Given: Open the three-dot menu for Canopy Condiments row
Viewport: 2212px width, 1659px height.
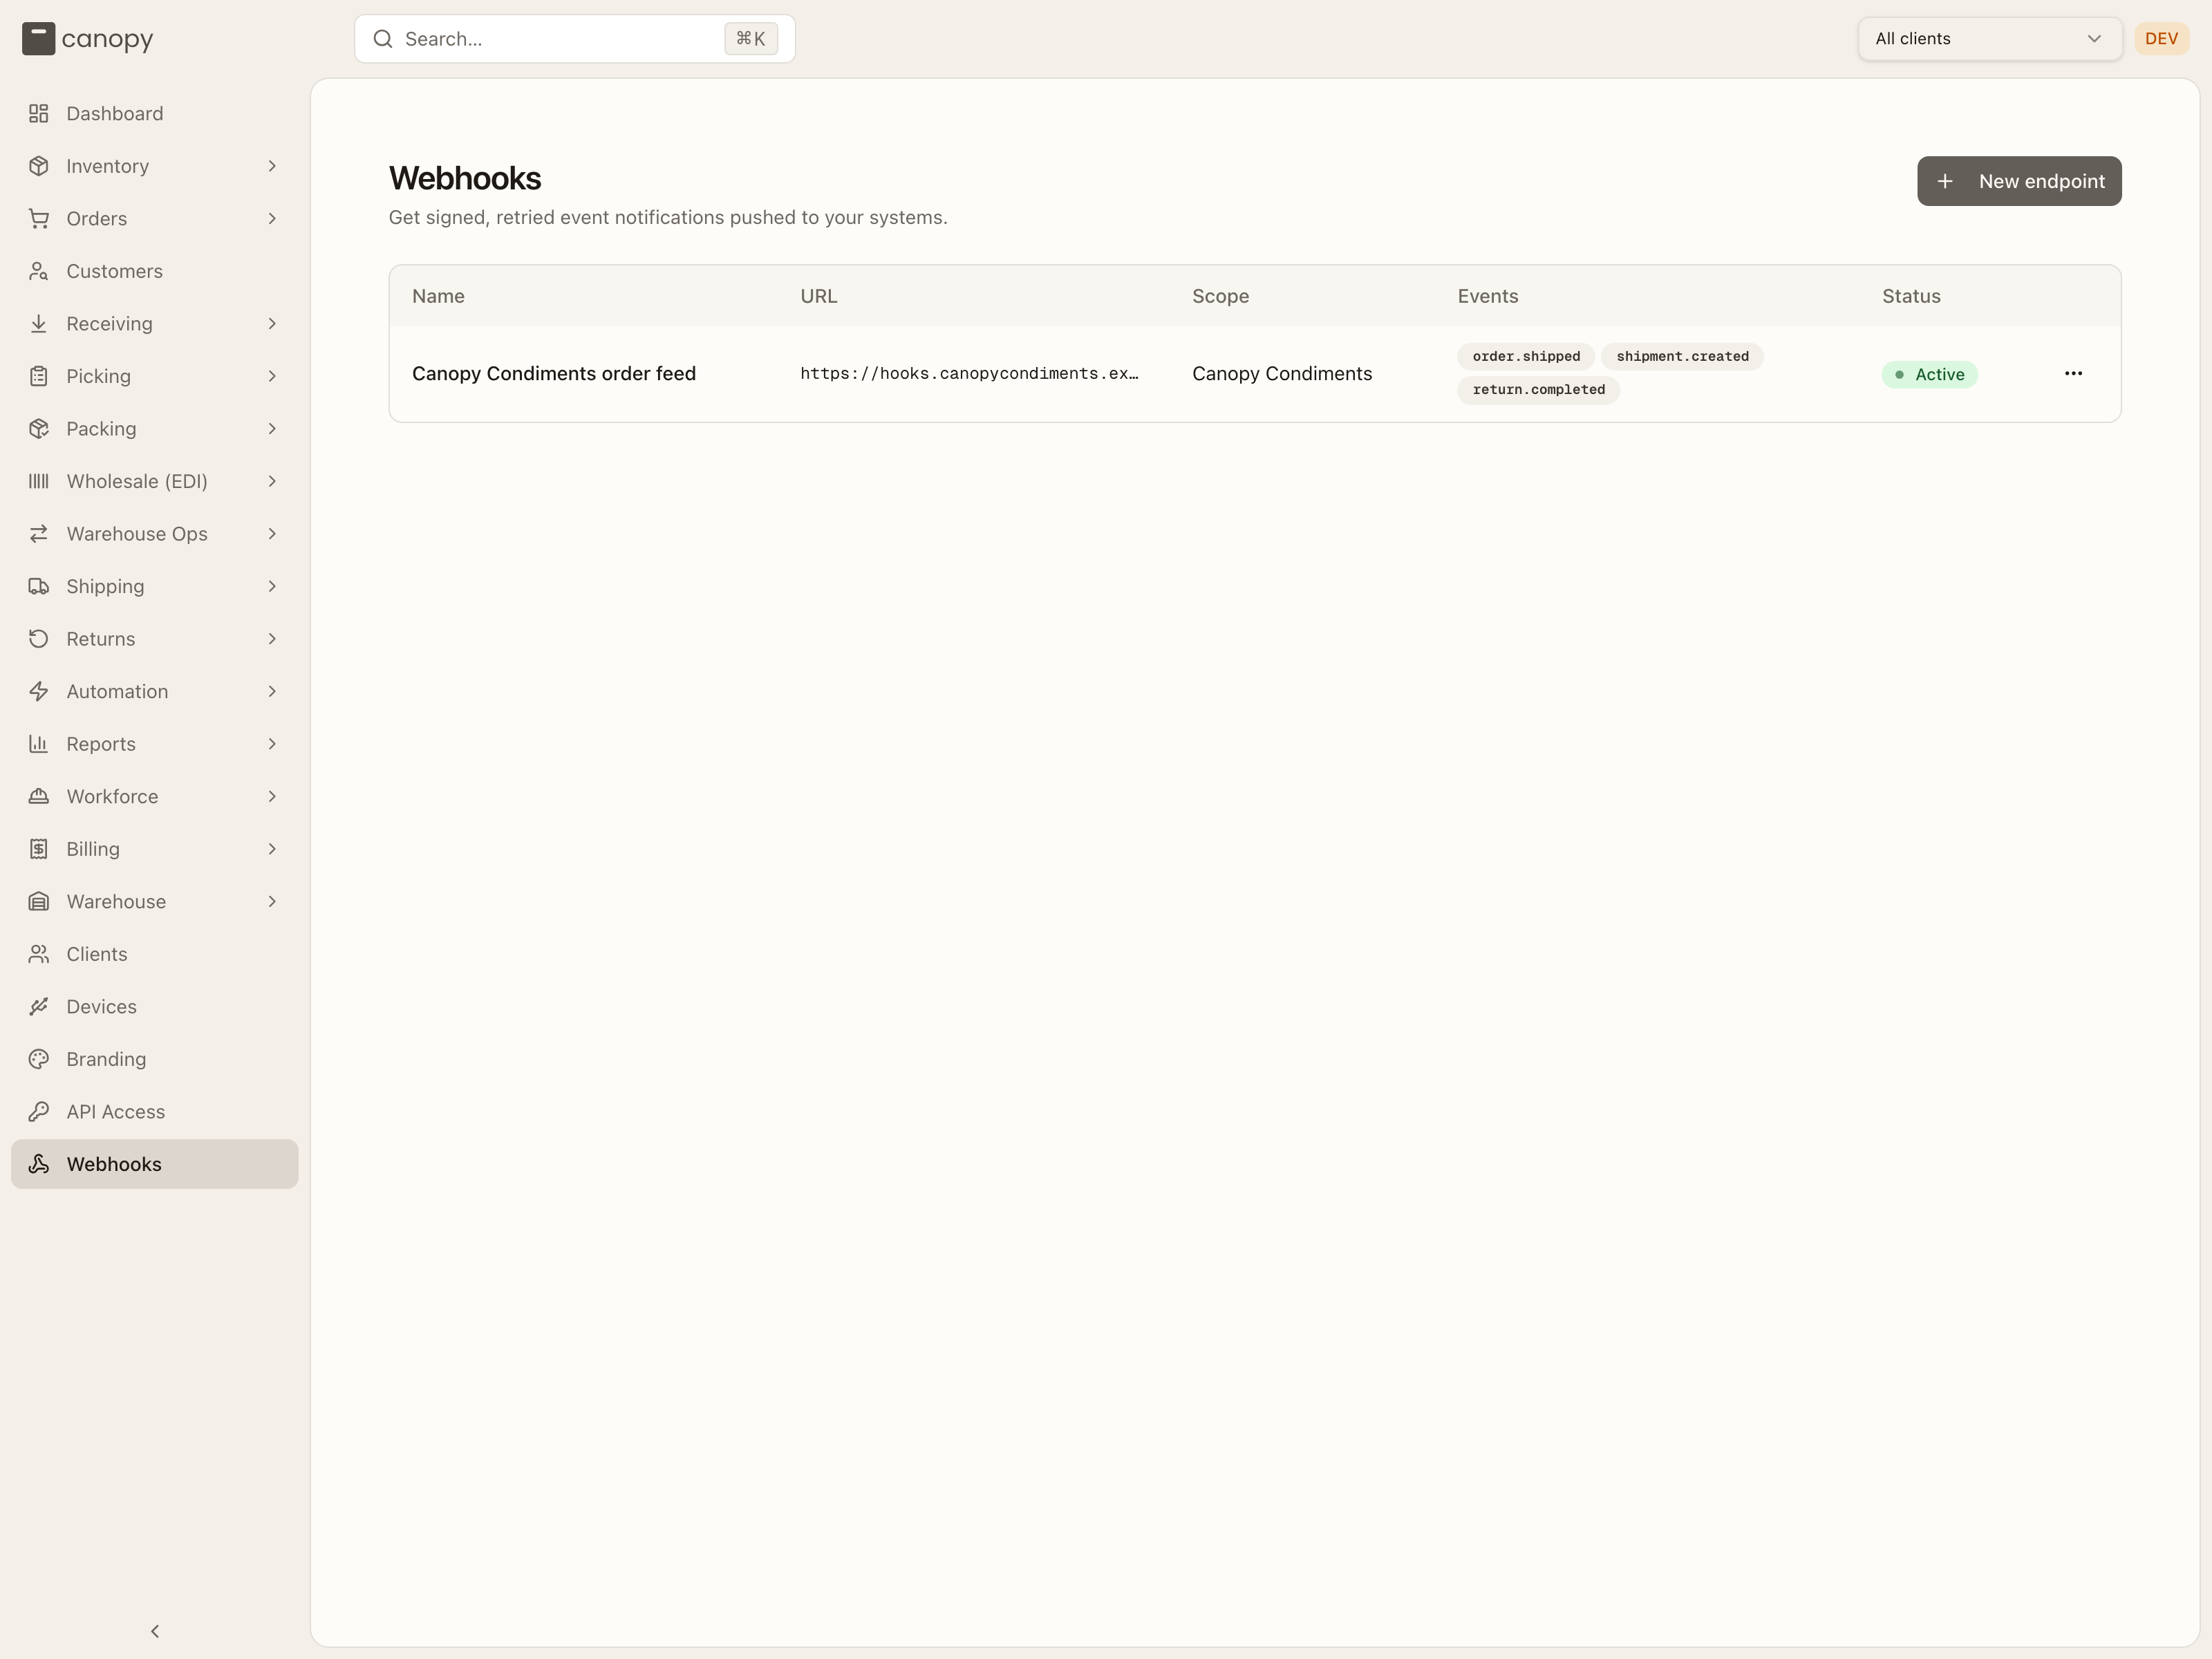Looking at the screenshot, I should 2073,373.
